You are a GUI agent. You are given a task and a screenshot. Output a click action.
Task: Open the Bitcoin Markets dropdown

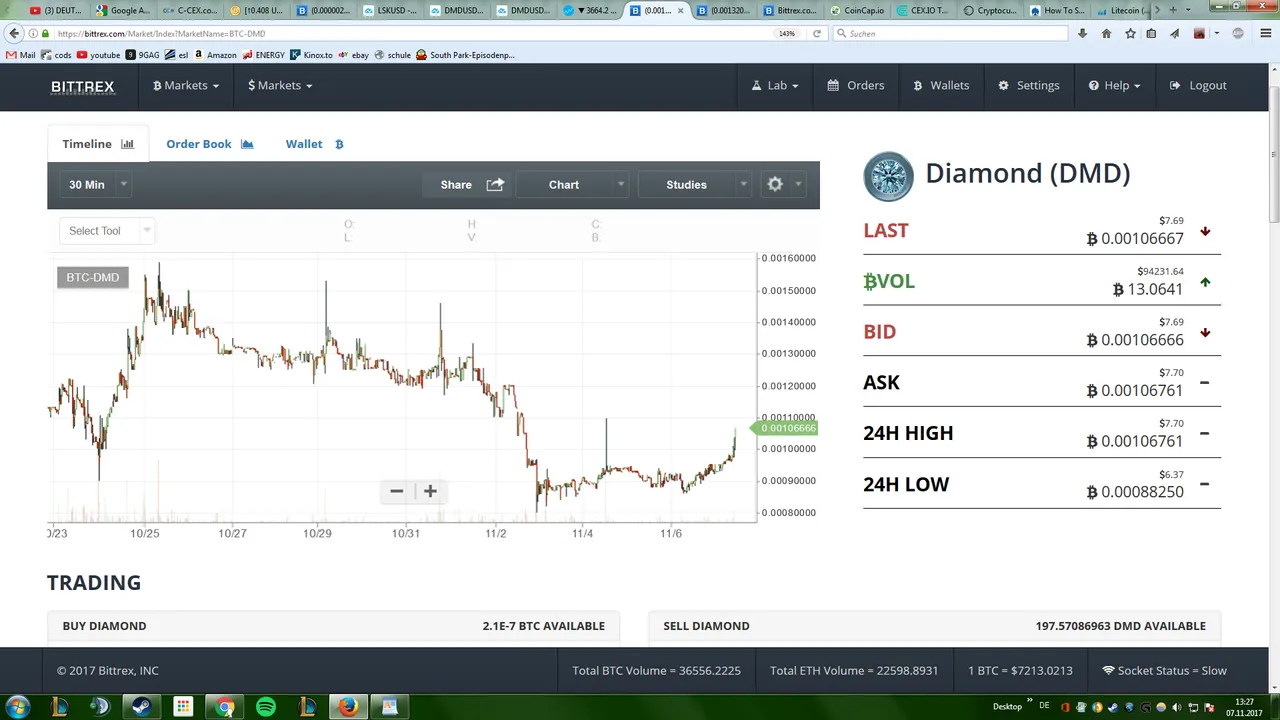tap(185, 85)
